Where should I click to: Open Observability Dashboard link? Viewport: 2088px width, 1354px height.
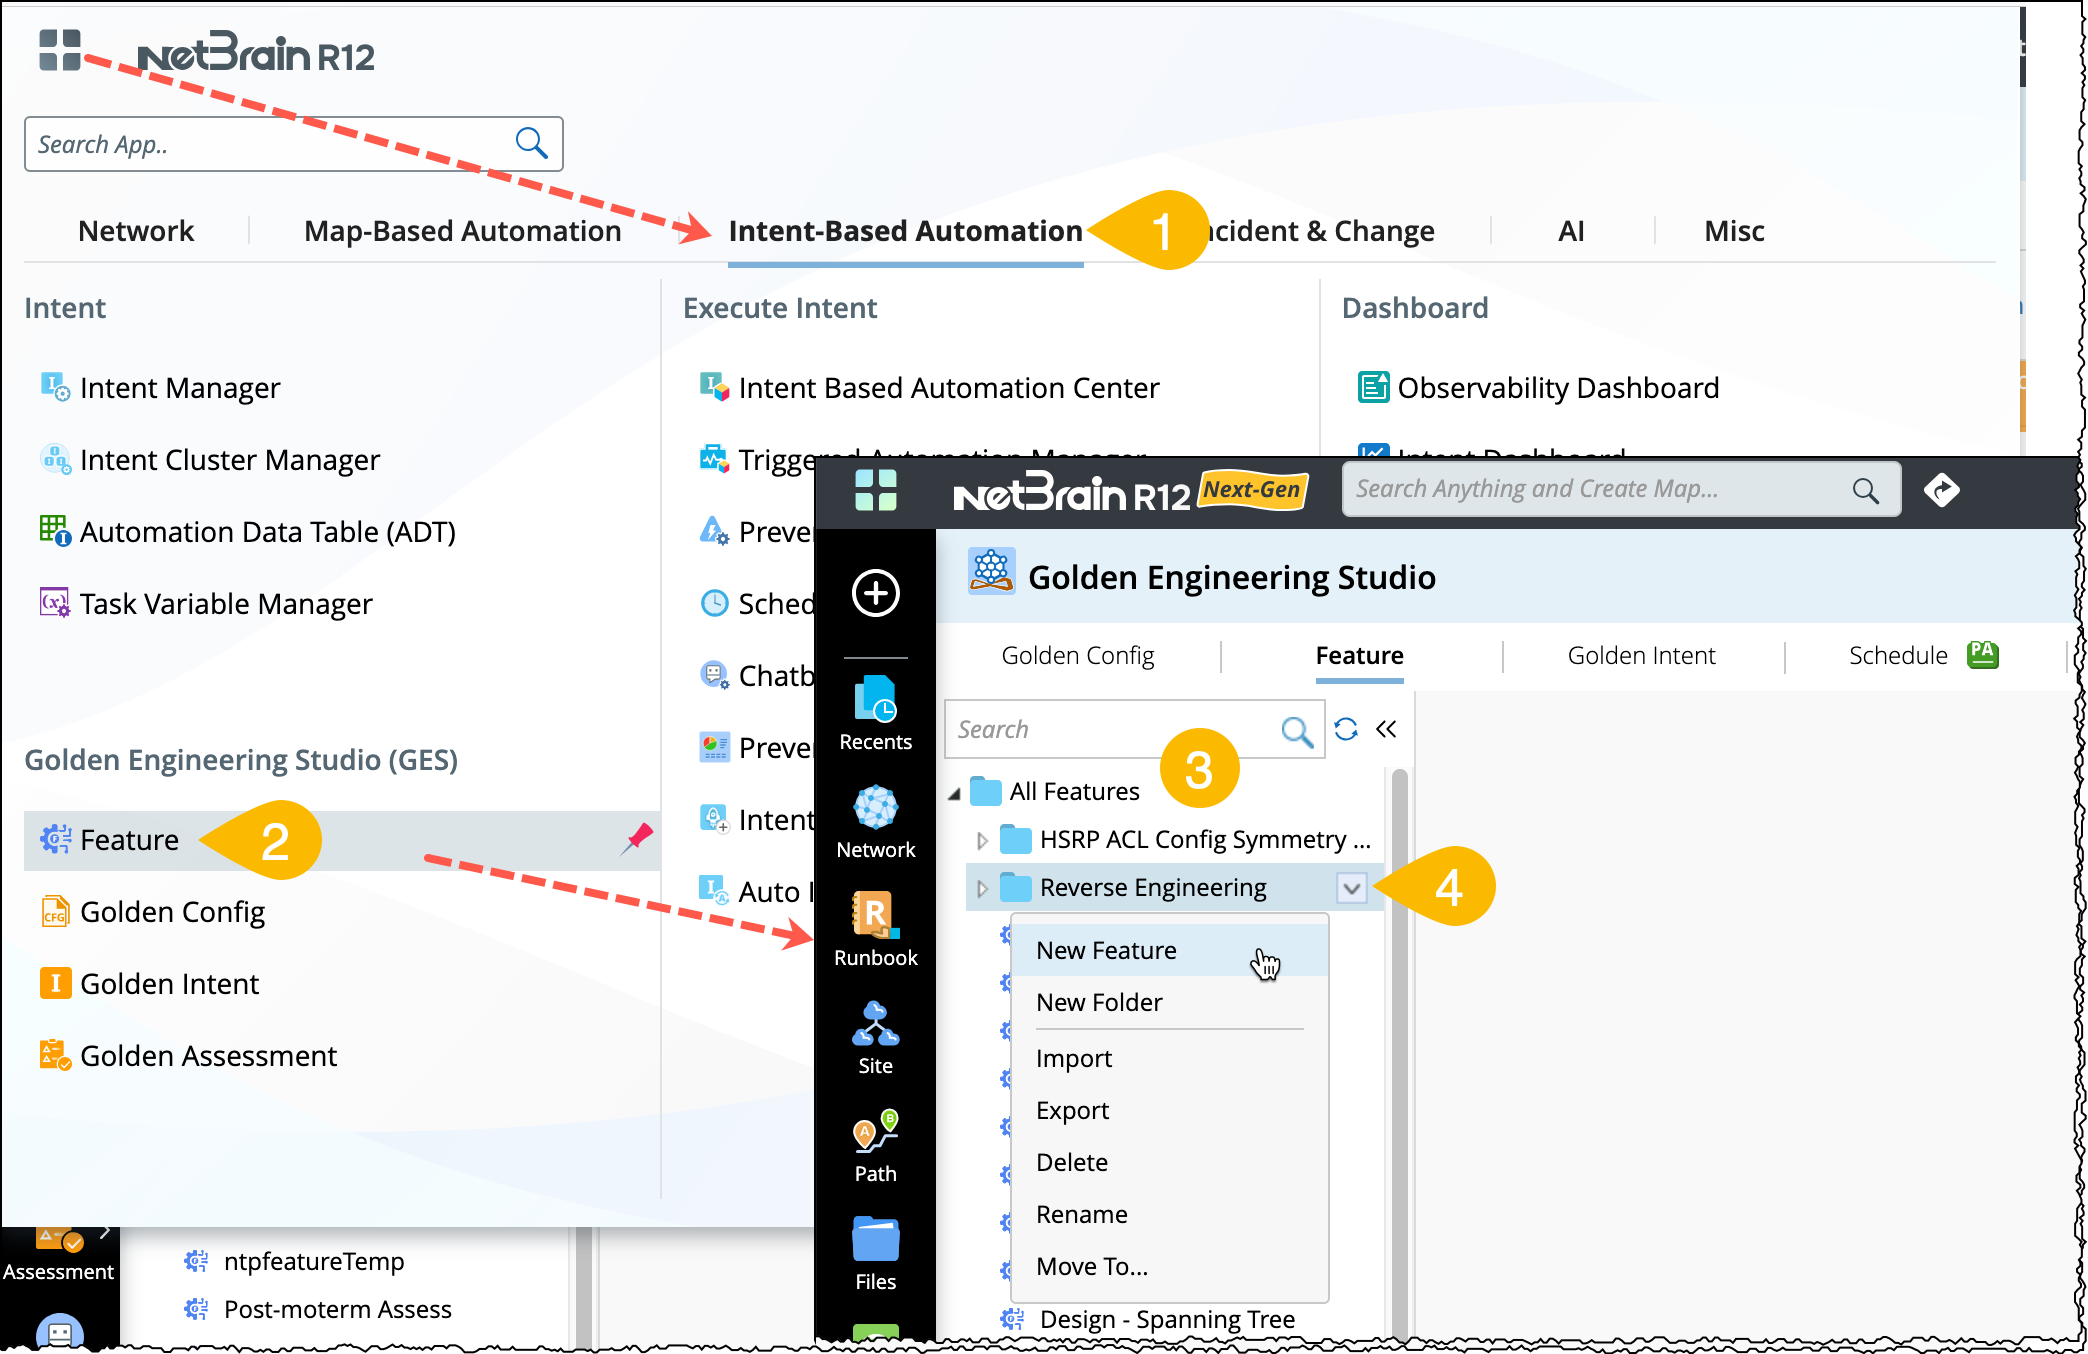click(x=1557, y=388)
